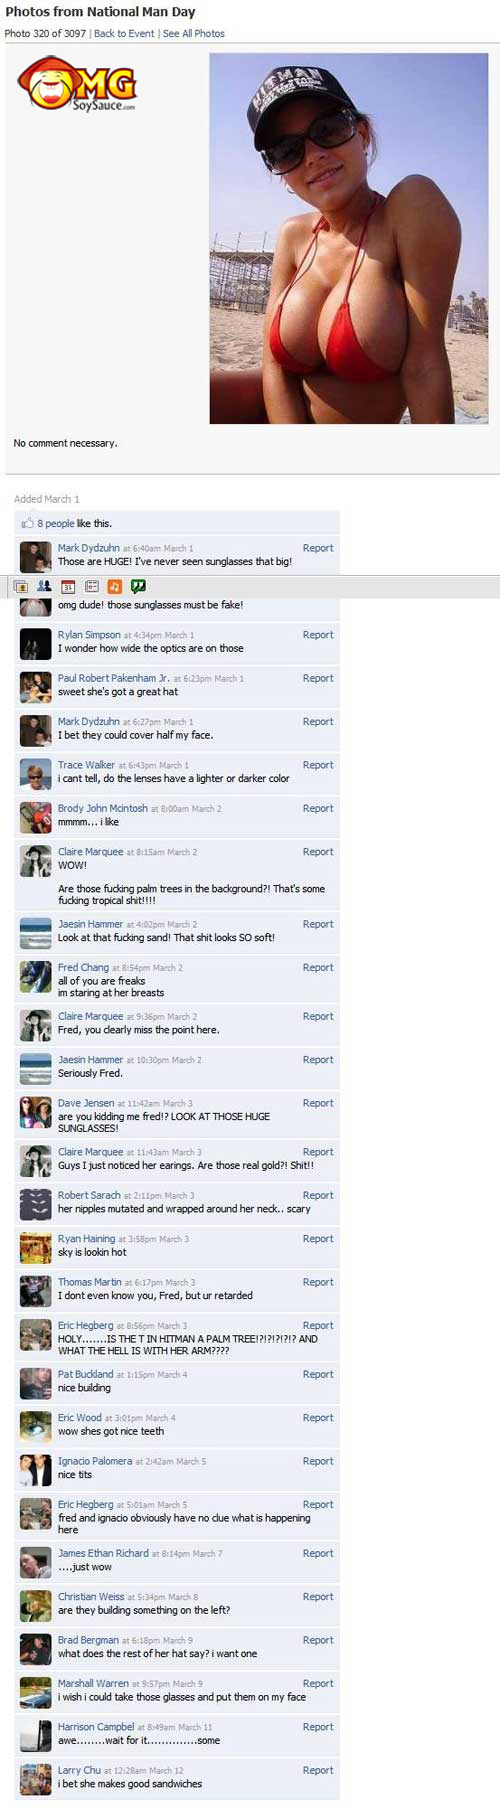Image resolution: width=500 pixels, height=1809 pixels.
Task: Click the notes list icon in toolbar
Action: (x=92, y=587)
